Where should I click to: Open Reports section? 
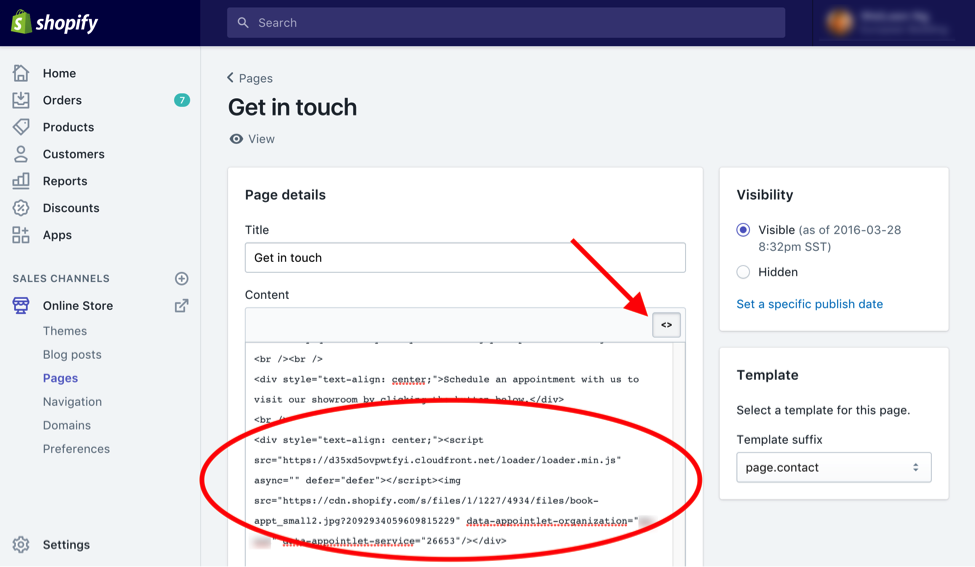[x=65, y=181]
